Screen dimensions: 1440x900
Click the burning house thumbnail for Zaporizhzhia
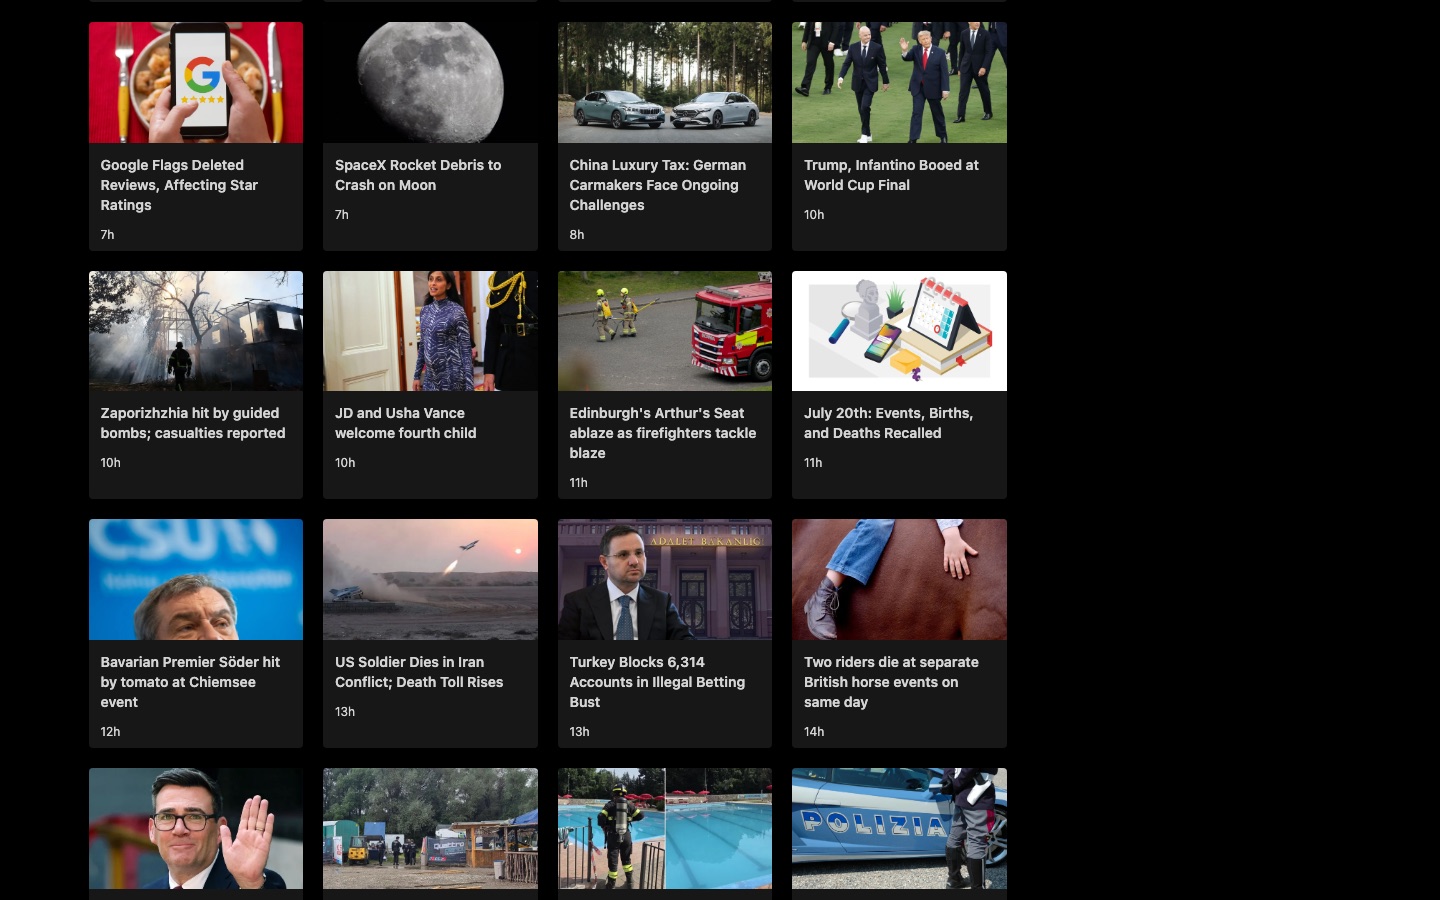[x=196, y=331]
